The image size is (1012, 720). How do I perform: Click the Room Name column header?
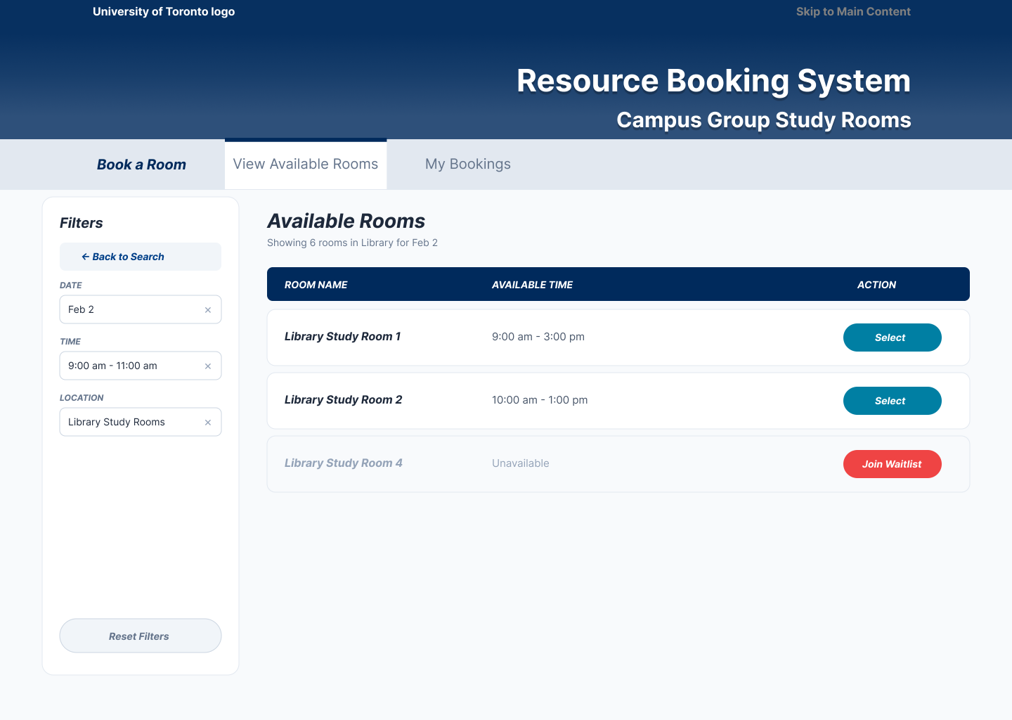coord(317,284)
